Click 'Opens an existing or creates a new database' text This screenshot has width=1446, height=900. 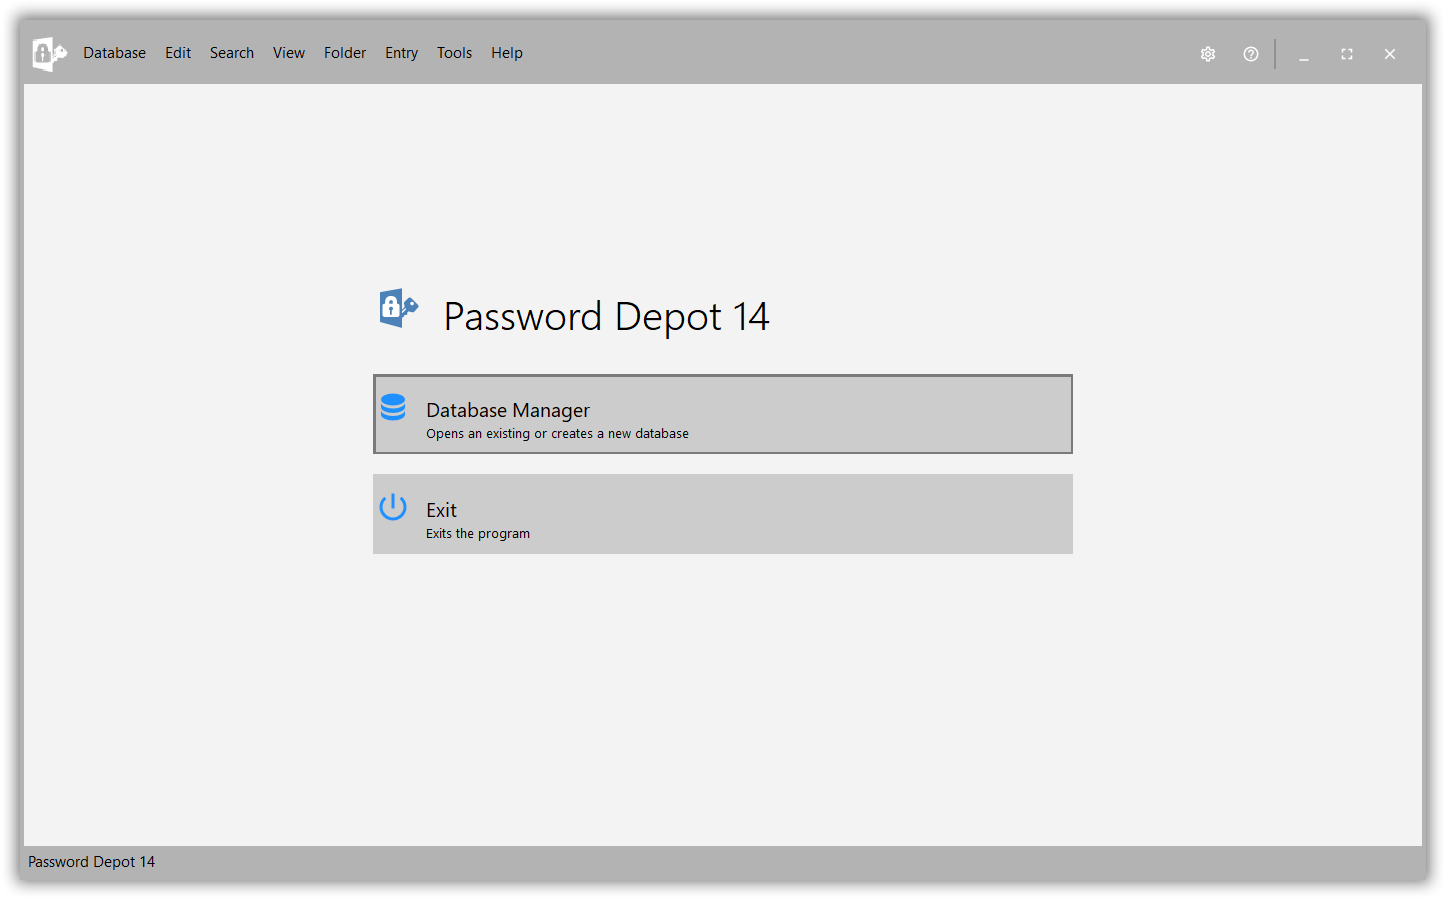click(x=557, y=434)
